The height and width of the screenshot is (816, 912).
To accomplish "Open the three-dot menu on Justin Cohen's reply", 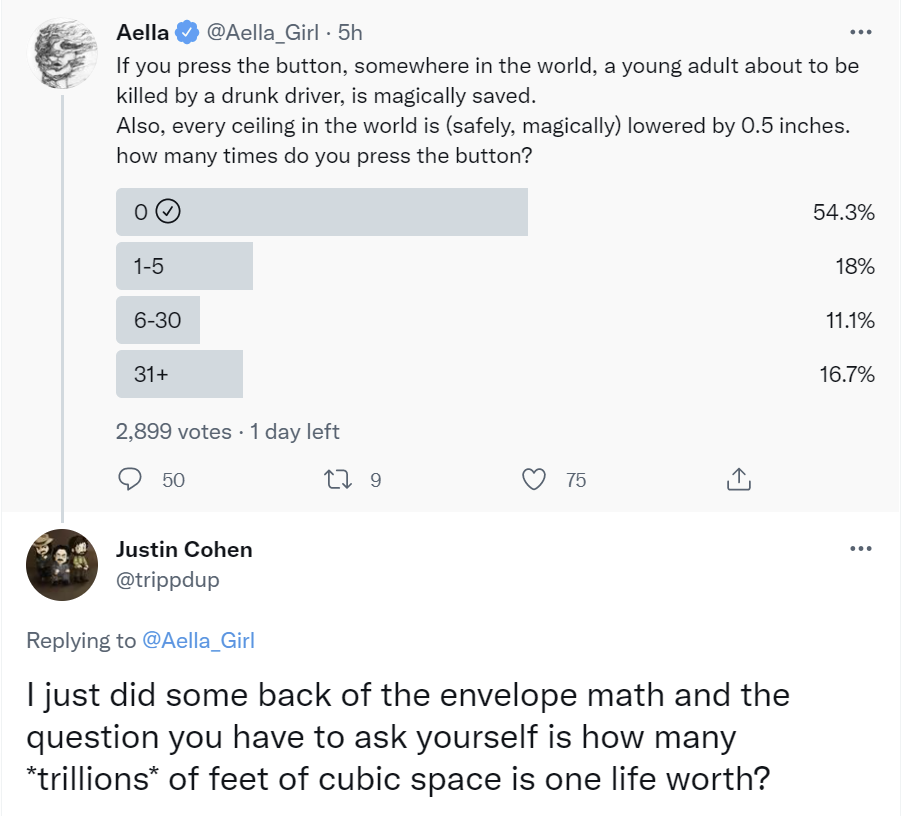I will point(859,548).
